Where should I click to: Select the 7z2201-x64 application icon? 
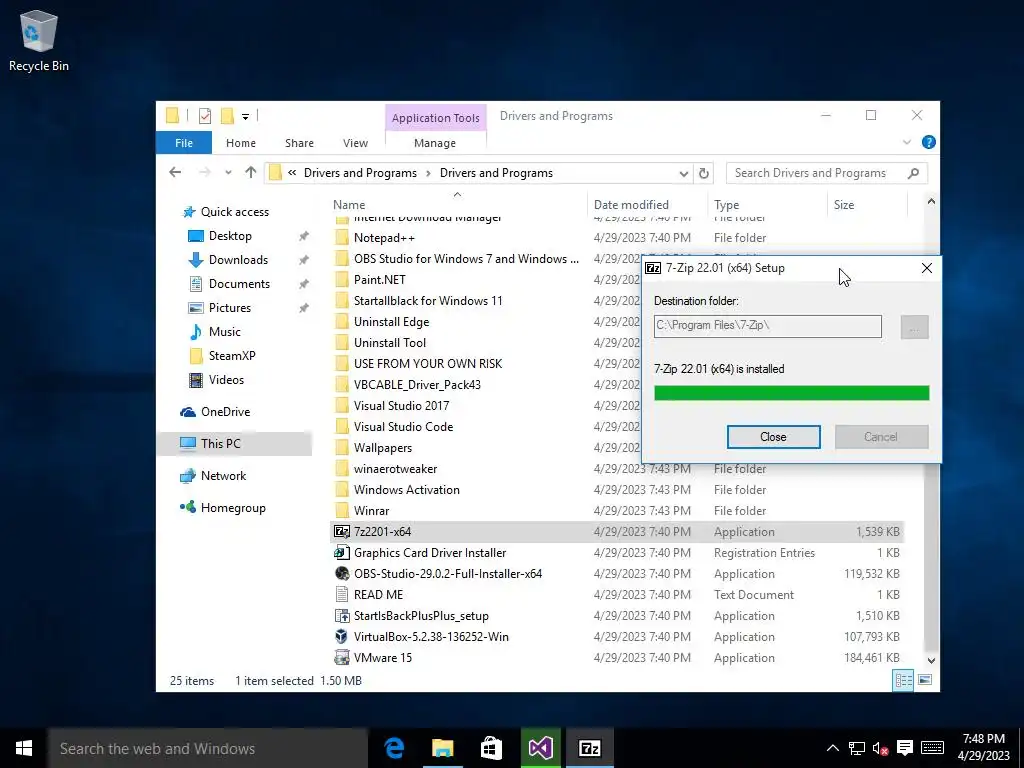342,532
